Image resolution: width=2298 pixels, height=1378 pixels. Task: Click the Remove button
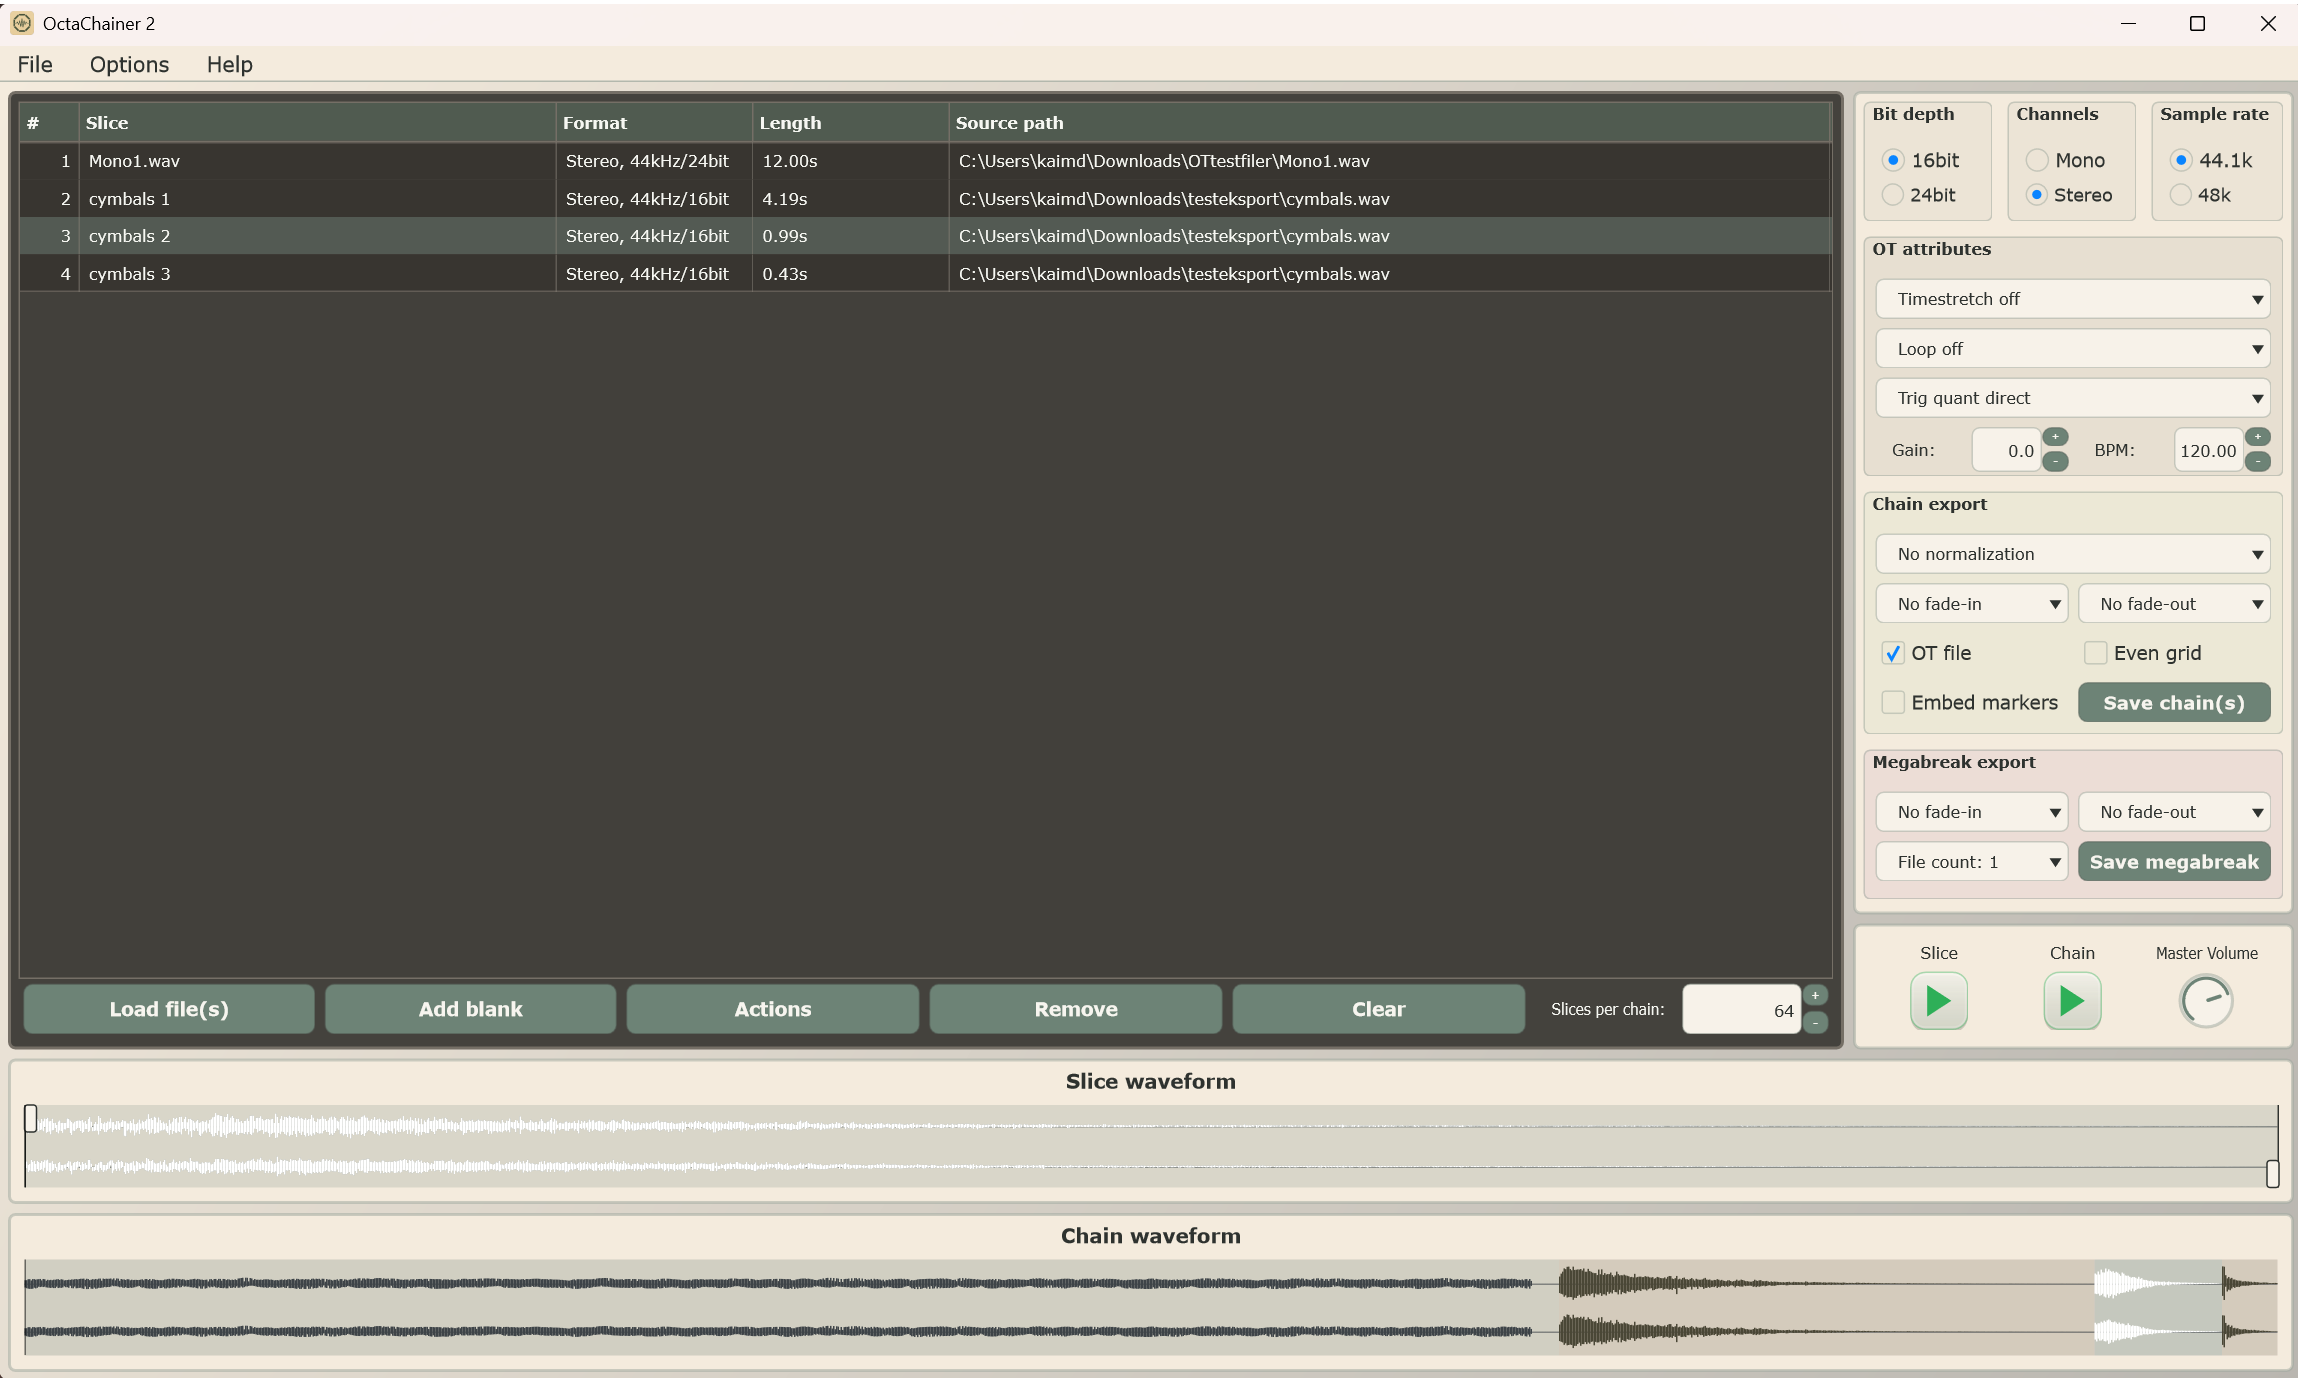[1075, 1009]
